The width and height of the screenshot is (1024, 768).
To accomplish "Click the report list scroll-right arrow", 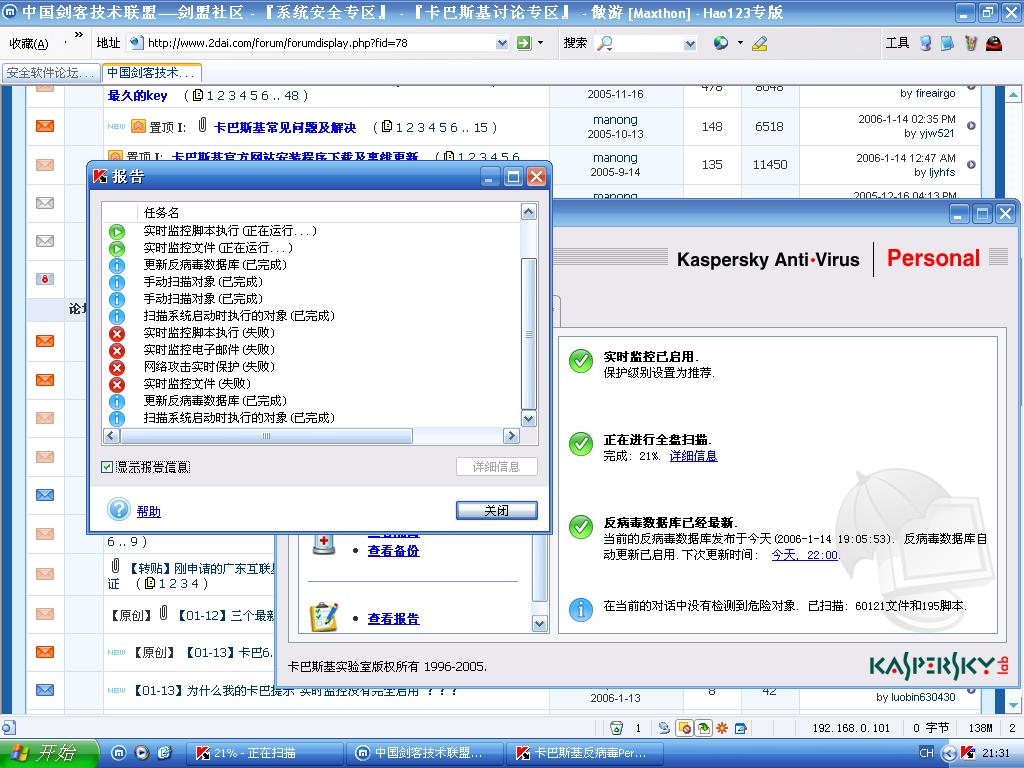I will pos(511,436).
